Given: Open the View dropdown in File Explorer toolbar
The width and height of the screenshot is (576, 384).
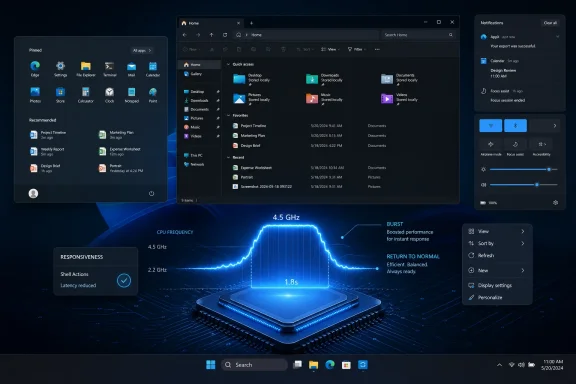Looking at the screenshot, I should click(330, 49).
